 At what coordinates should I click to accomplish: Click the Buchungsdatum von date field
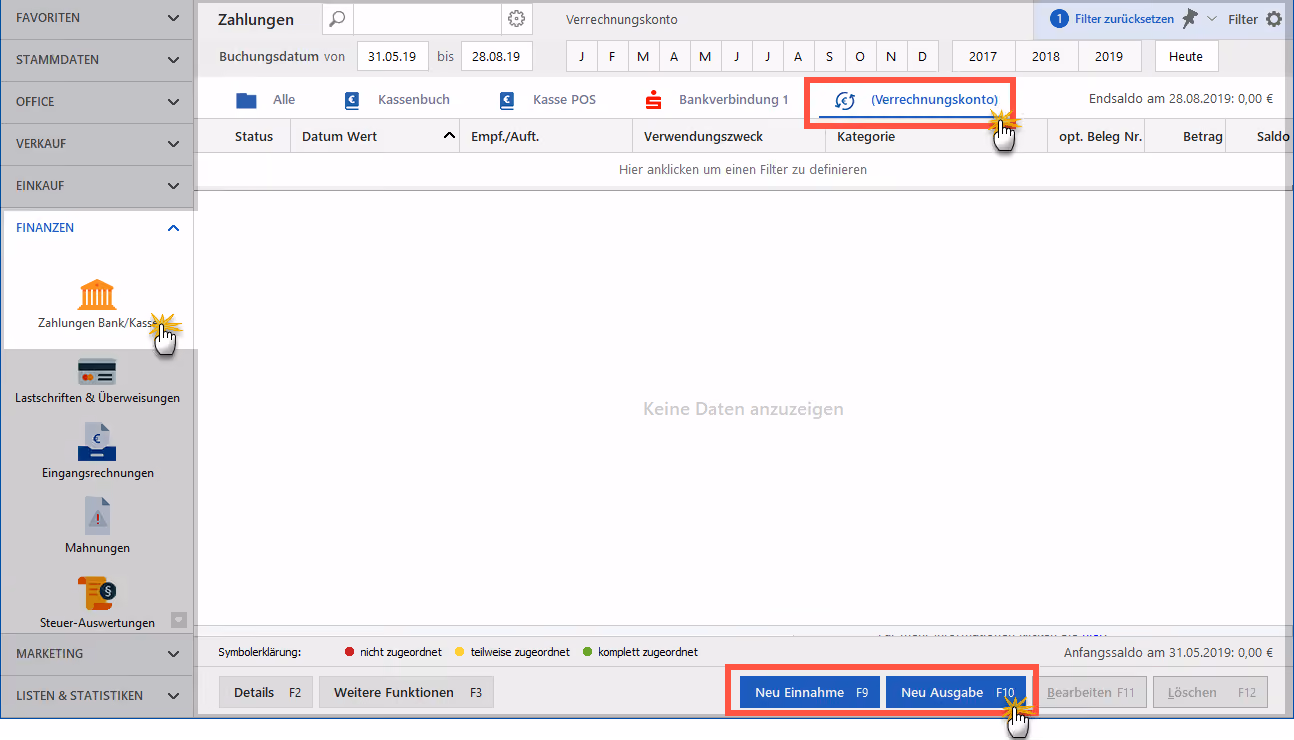pos(393,57)
